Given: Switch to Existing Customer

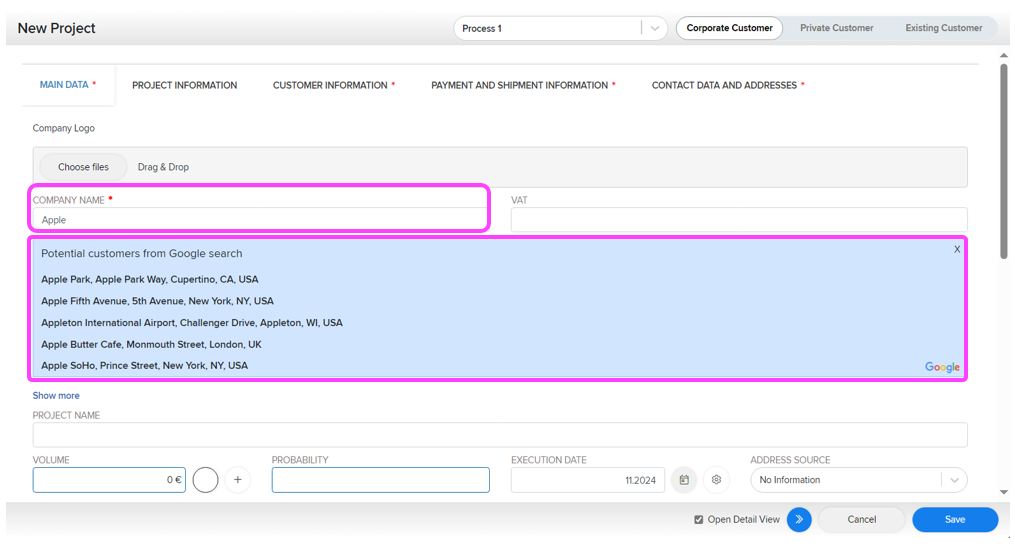Looking at the screenshot, I should (x=943, y=28).
